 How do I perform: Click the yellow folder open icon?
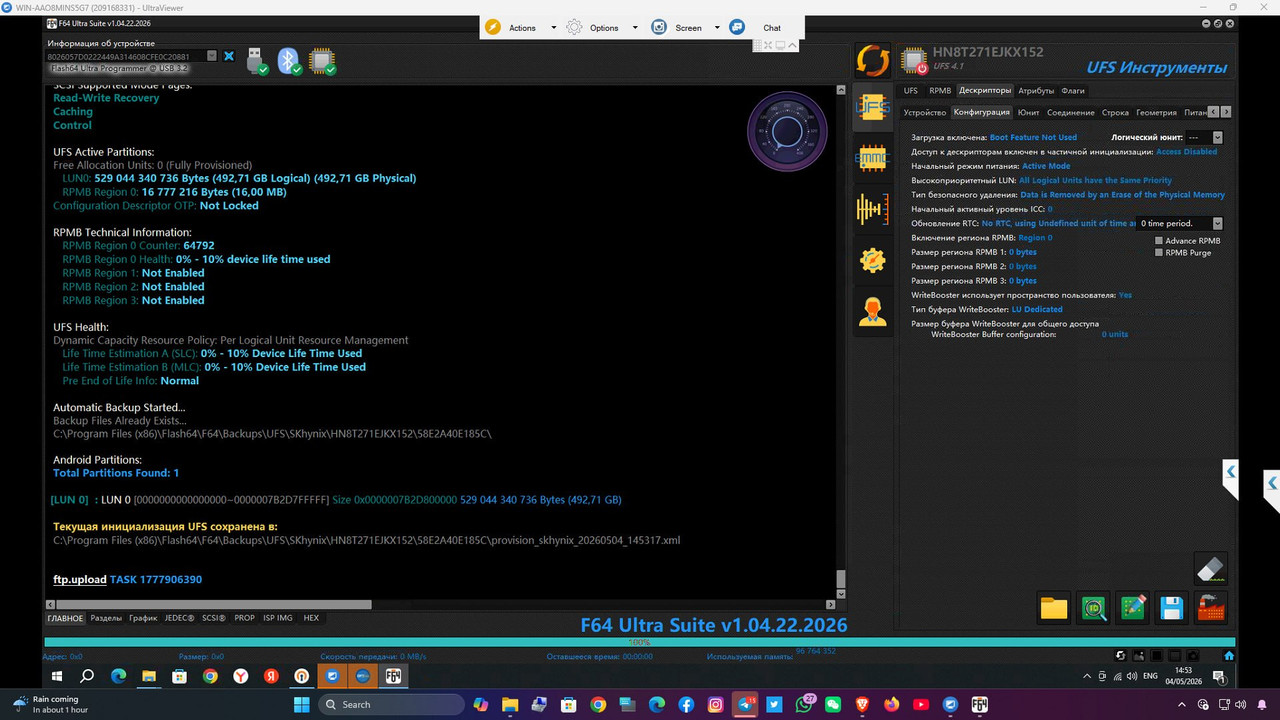click(1054, 607)
